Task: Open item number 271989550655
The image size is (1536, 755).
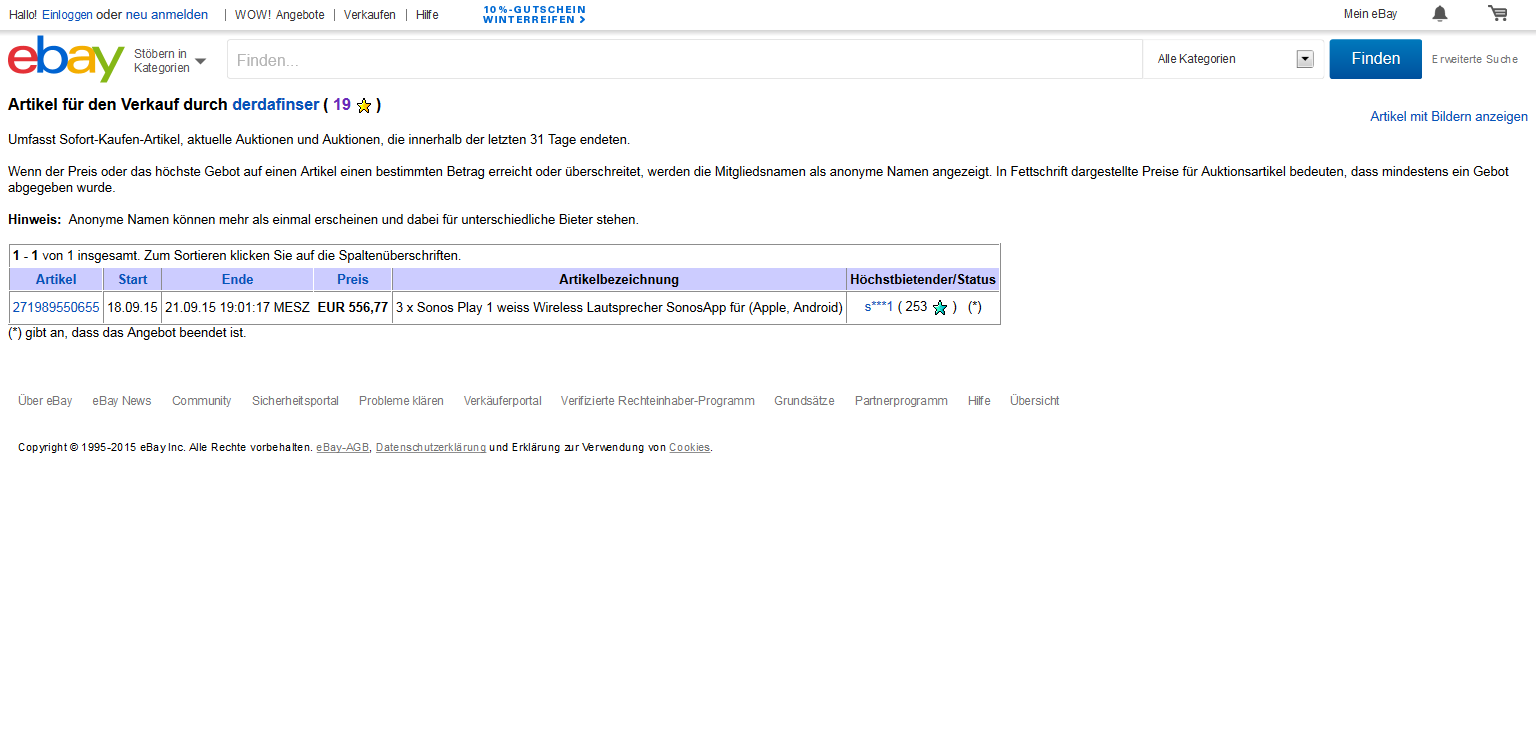Action: pyautogui.click(x=56, y=307)
